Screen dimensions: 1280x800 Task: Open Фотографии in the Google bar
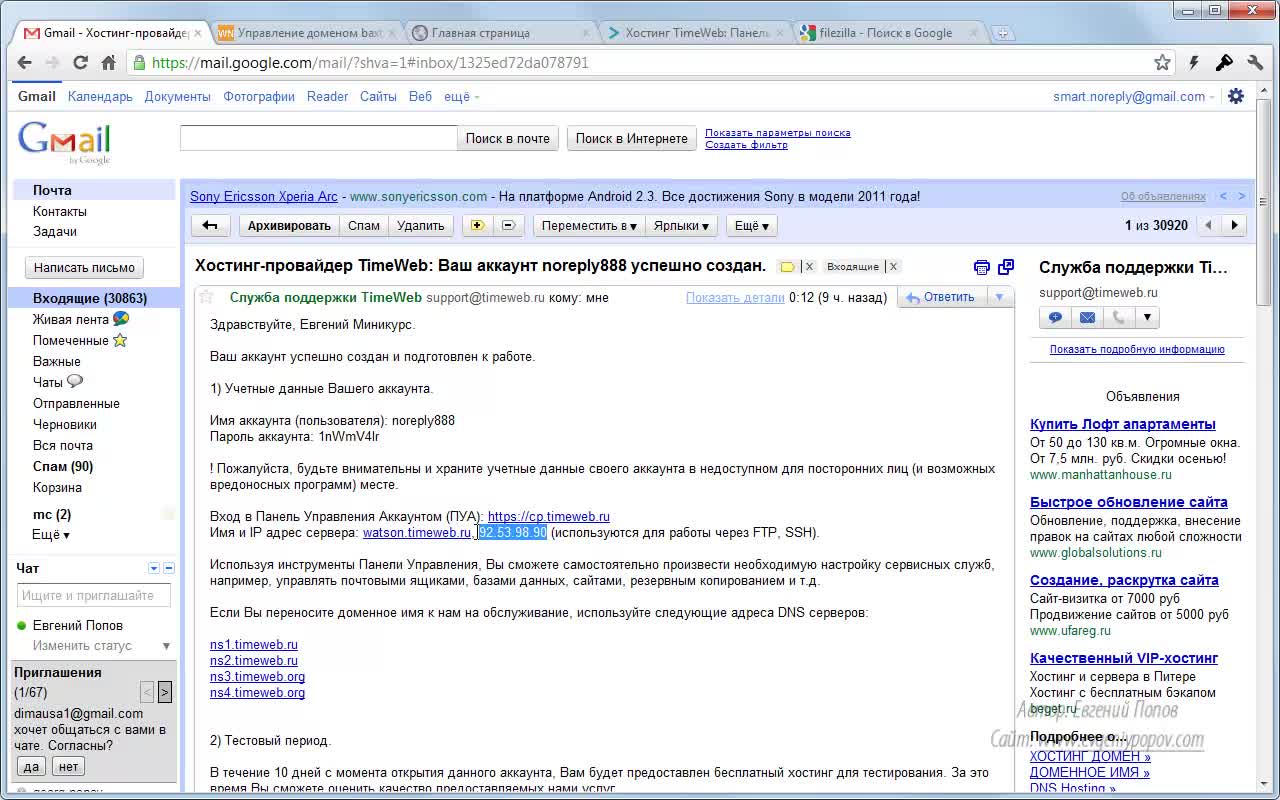tap(259, 97)
